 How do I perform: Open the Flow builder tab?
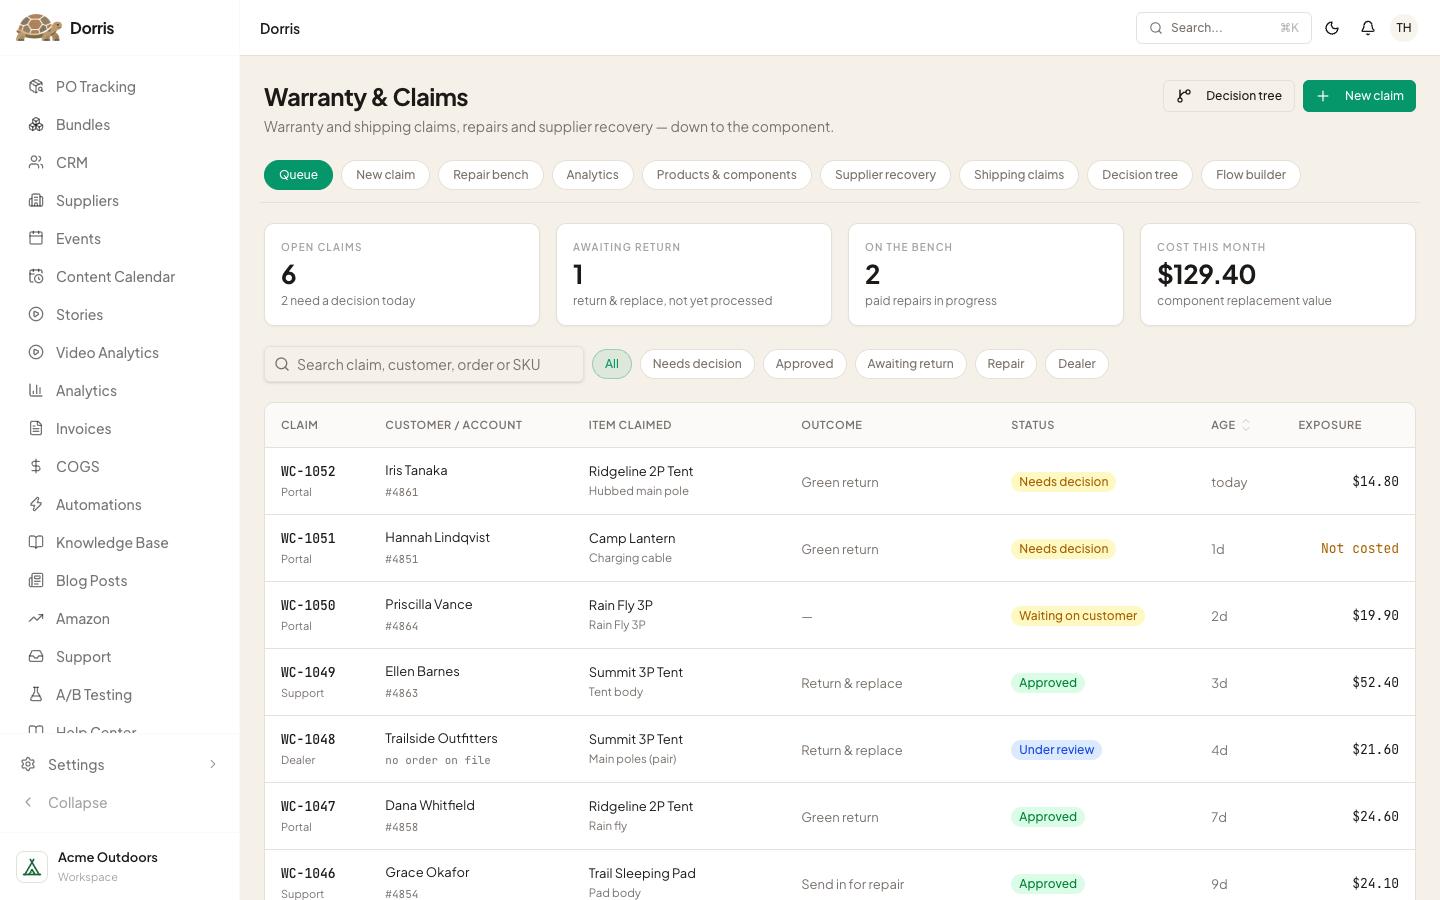pyautogui.click(x=1251, y=174)
